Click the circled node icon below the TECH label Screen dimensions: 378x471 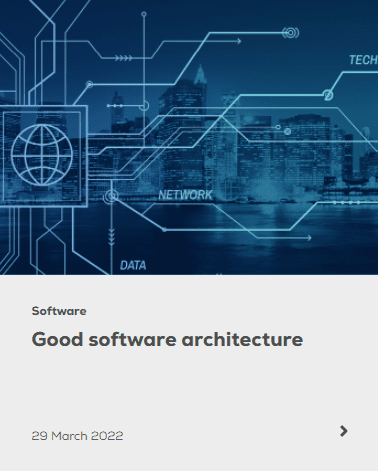(x=328, y=95)
